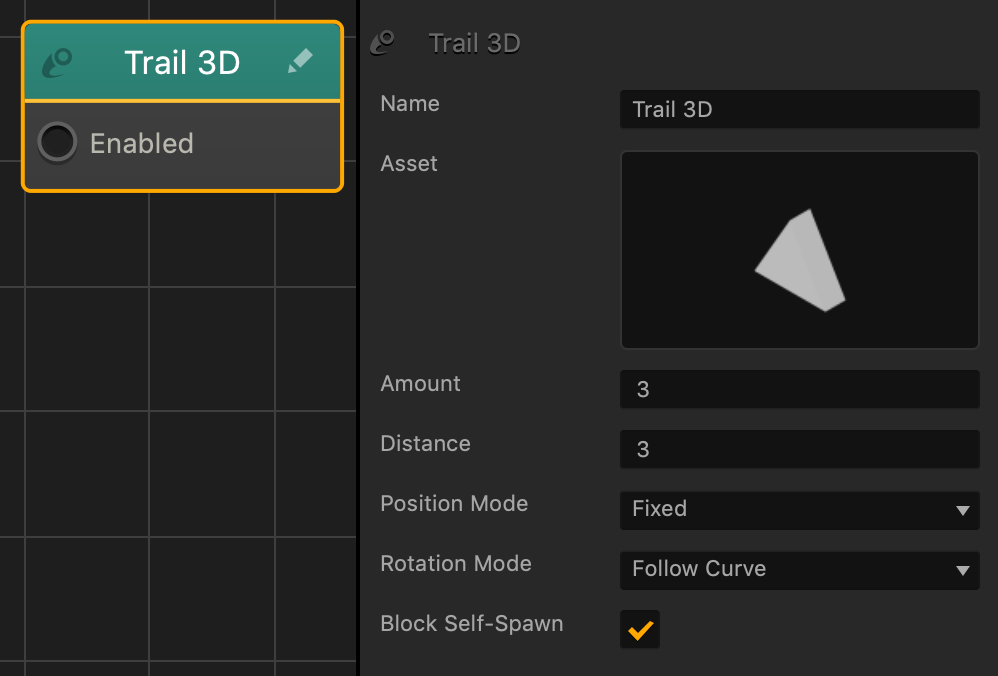Select the Trail 3D node title
This screenshot has width=998, height=676.
point(182,63)
